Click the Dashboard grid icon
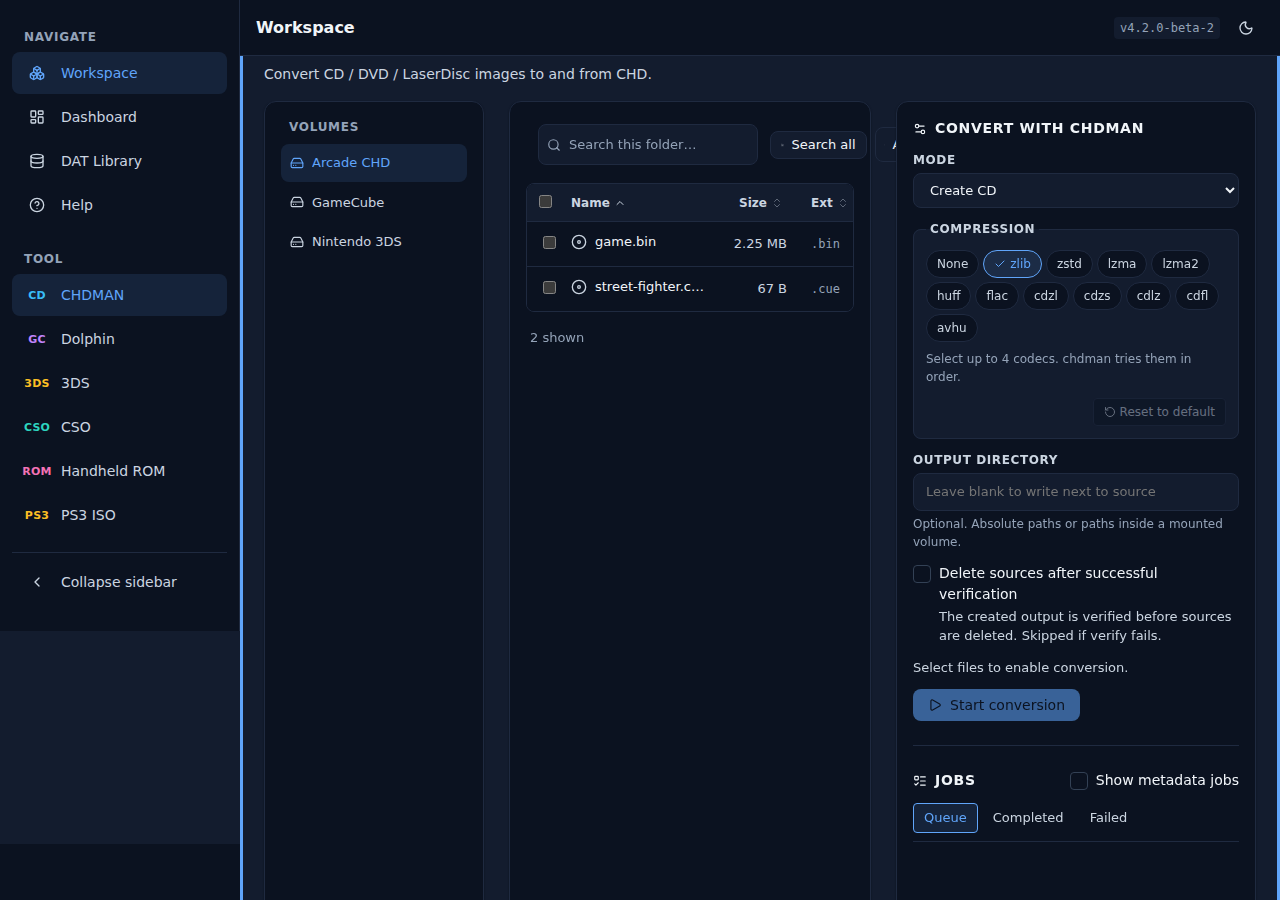 click(x=37, y=117)
